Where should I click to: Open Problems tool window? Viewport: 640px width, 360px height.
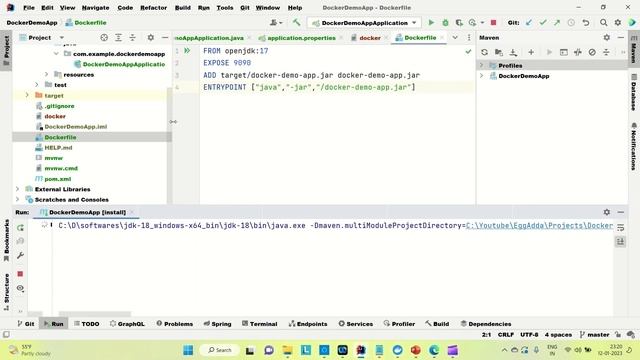coord(175,324)
